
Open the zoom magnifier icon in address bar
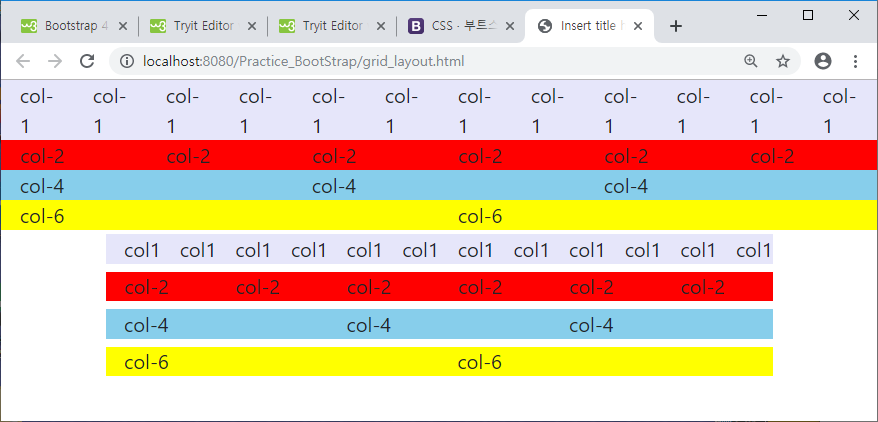tap(750, 61)
